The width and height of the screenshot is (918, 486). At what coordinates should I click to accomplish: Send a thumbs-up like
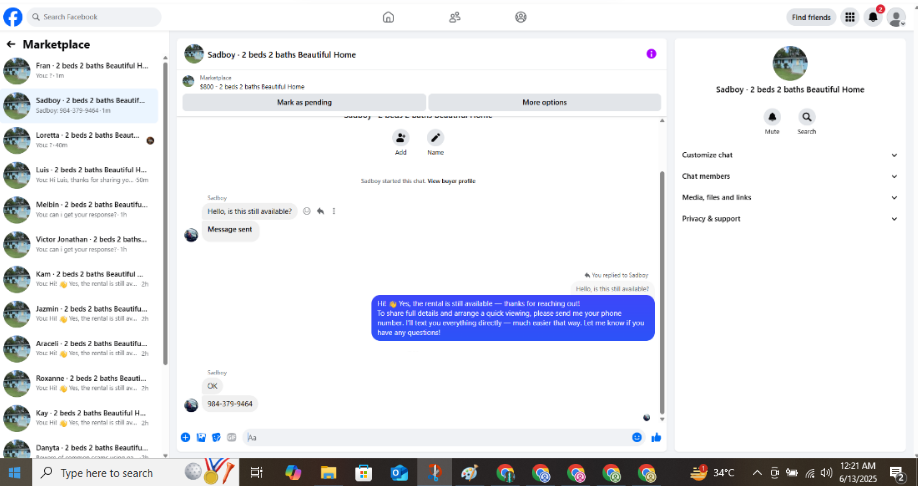pyautogui.click(x=656, y=437)
